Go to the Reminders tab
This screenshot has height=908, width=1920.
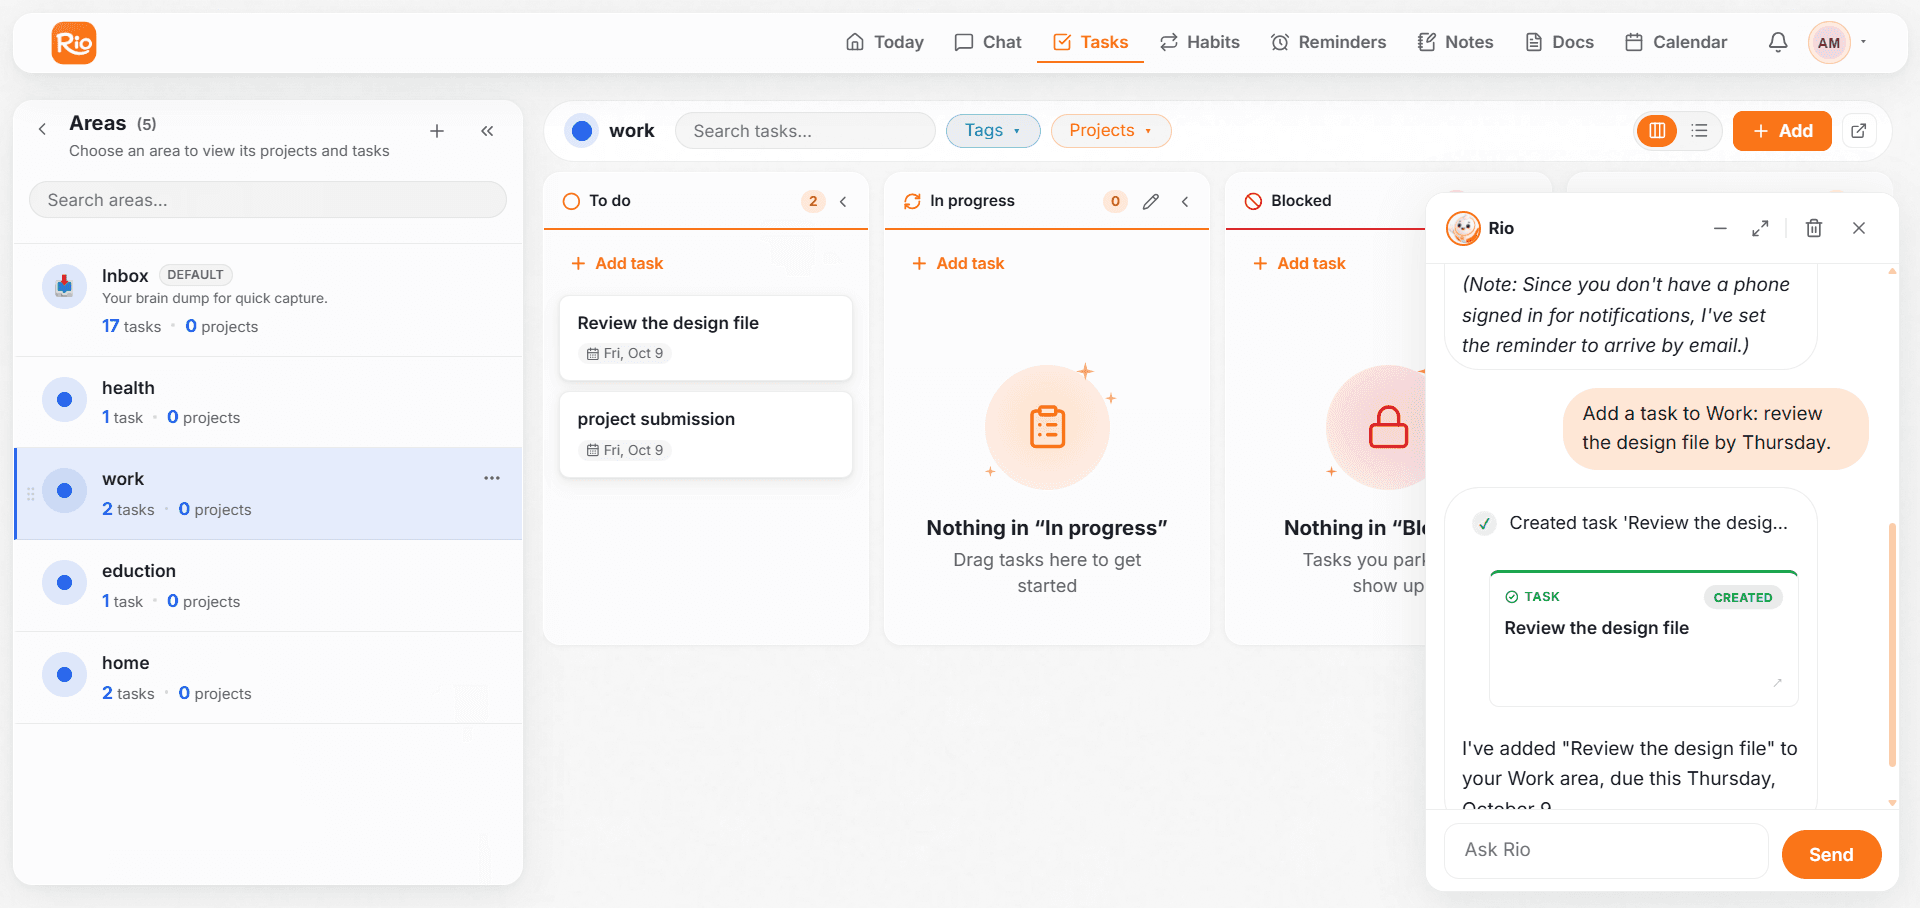[1328, 42]
